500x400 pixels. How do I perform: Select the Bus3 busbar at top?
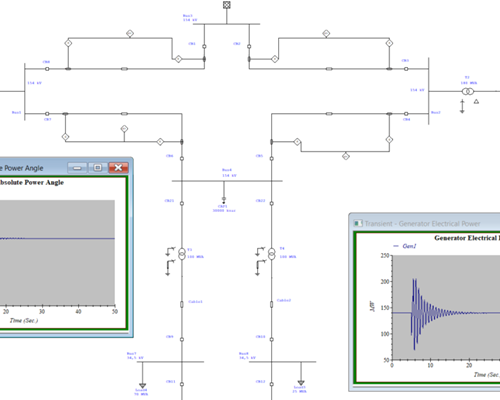227,24
